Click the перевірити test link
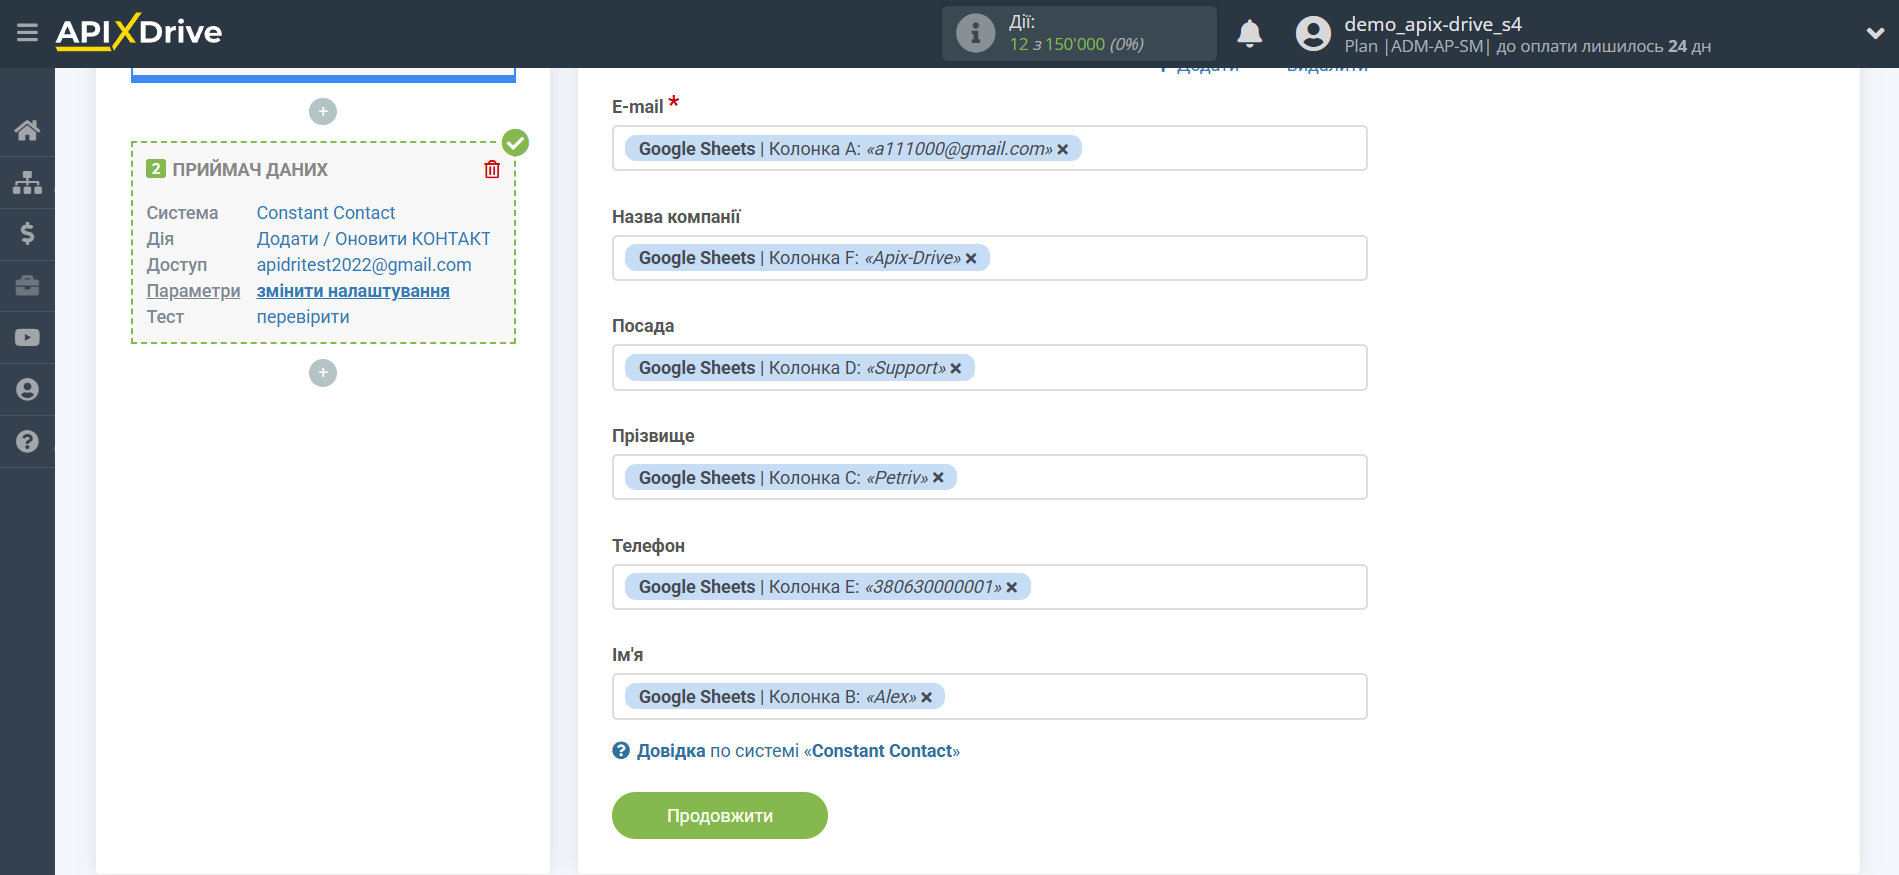This screenshot has width=1899, height=875. [303, 317]
